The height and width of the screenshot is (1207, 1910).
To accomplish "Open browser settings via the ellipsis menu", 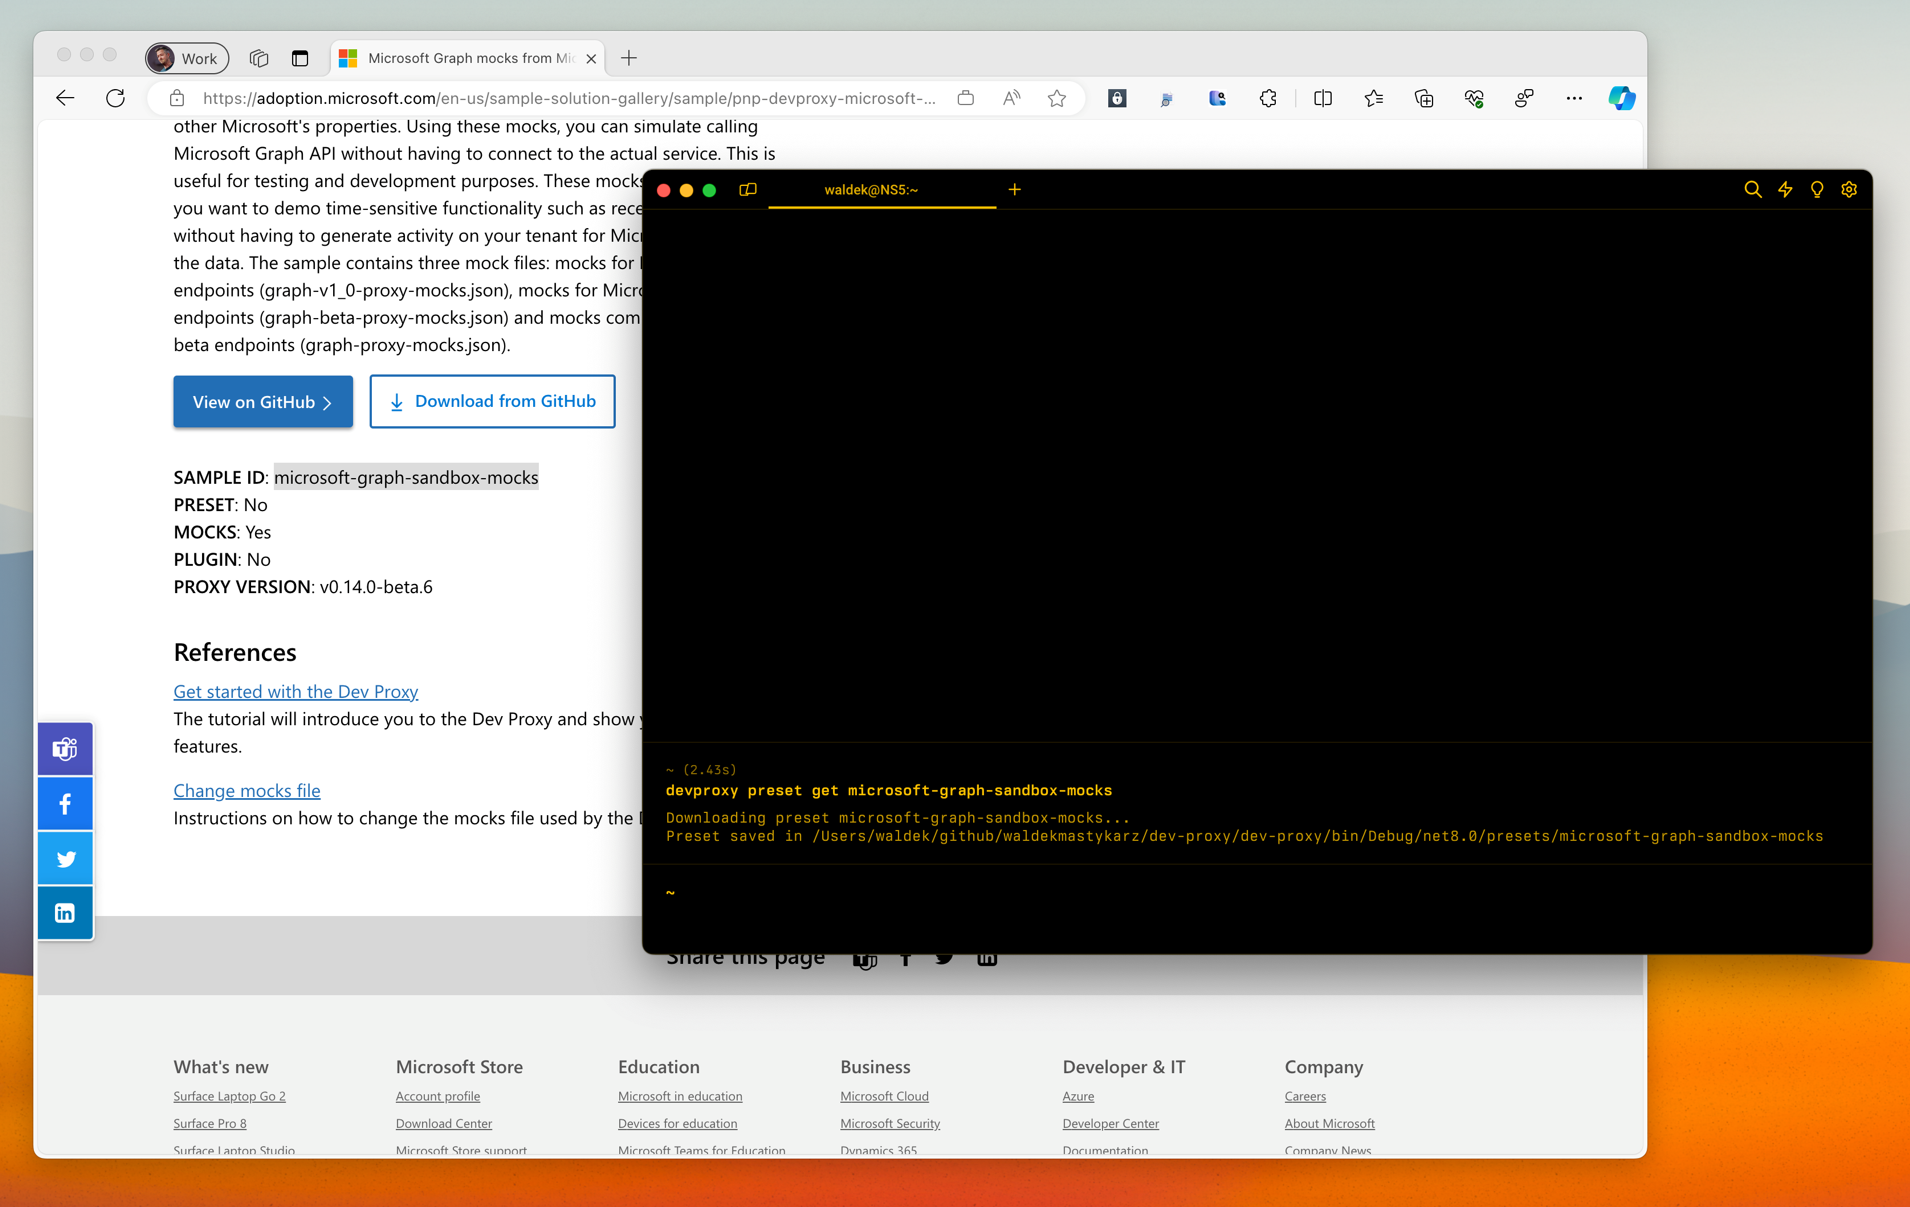I will [x=1574, y=98].
